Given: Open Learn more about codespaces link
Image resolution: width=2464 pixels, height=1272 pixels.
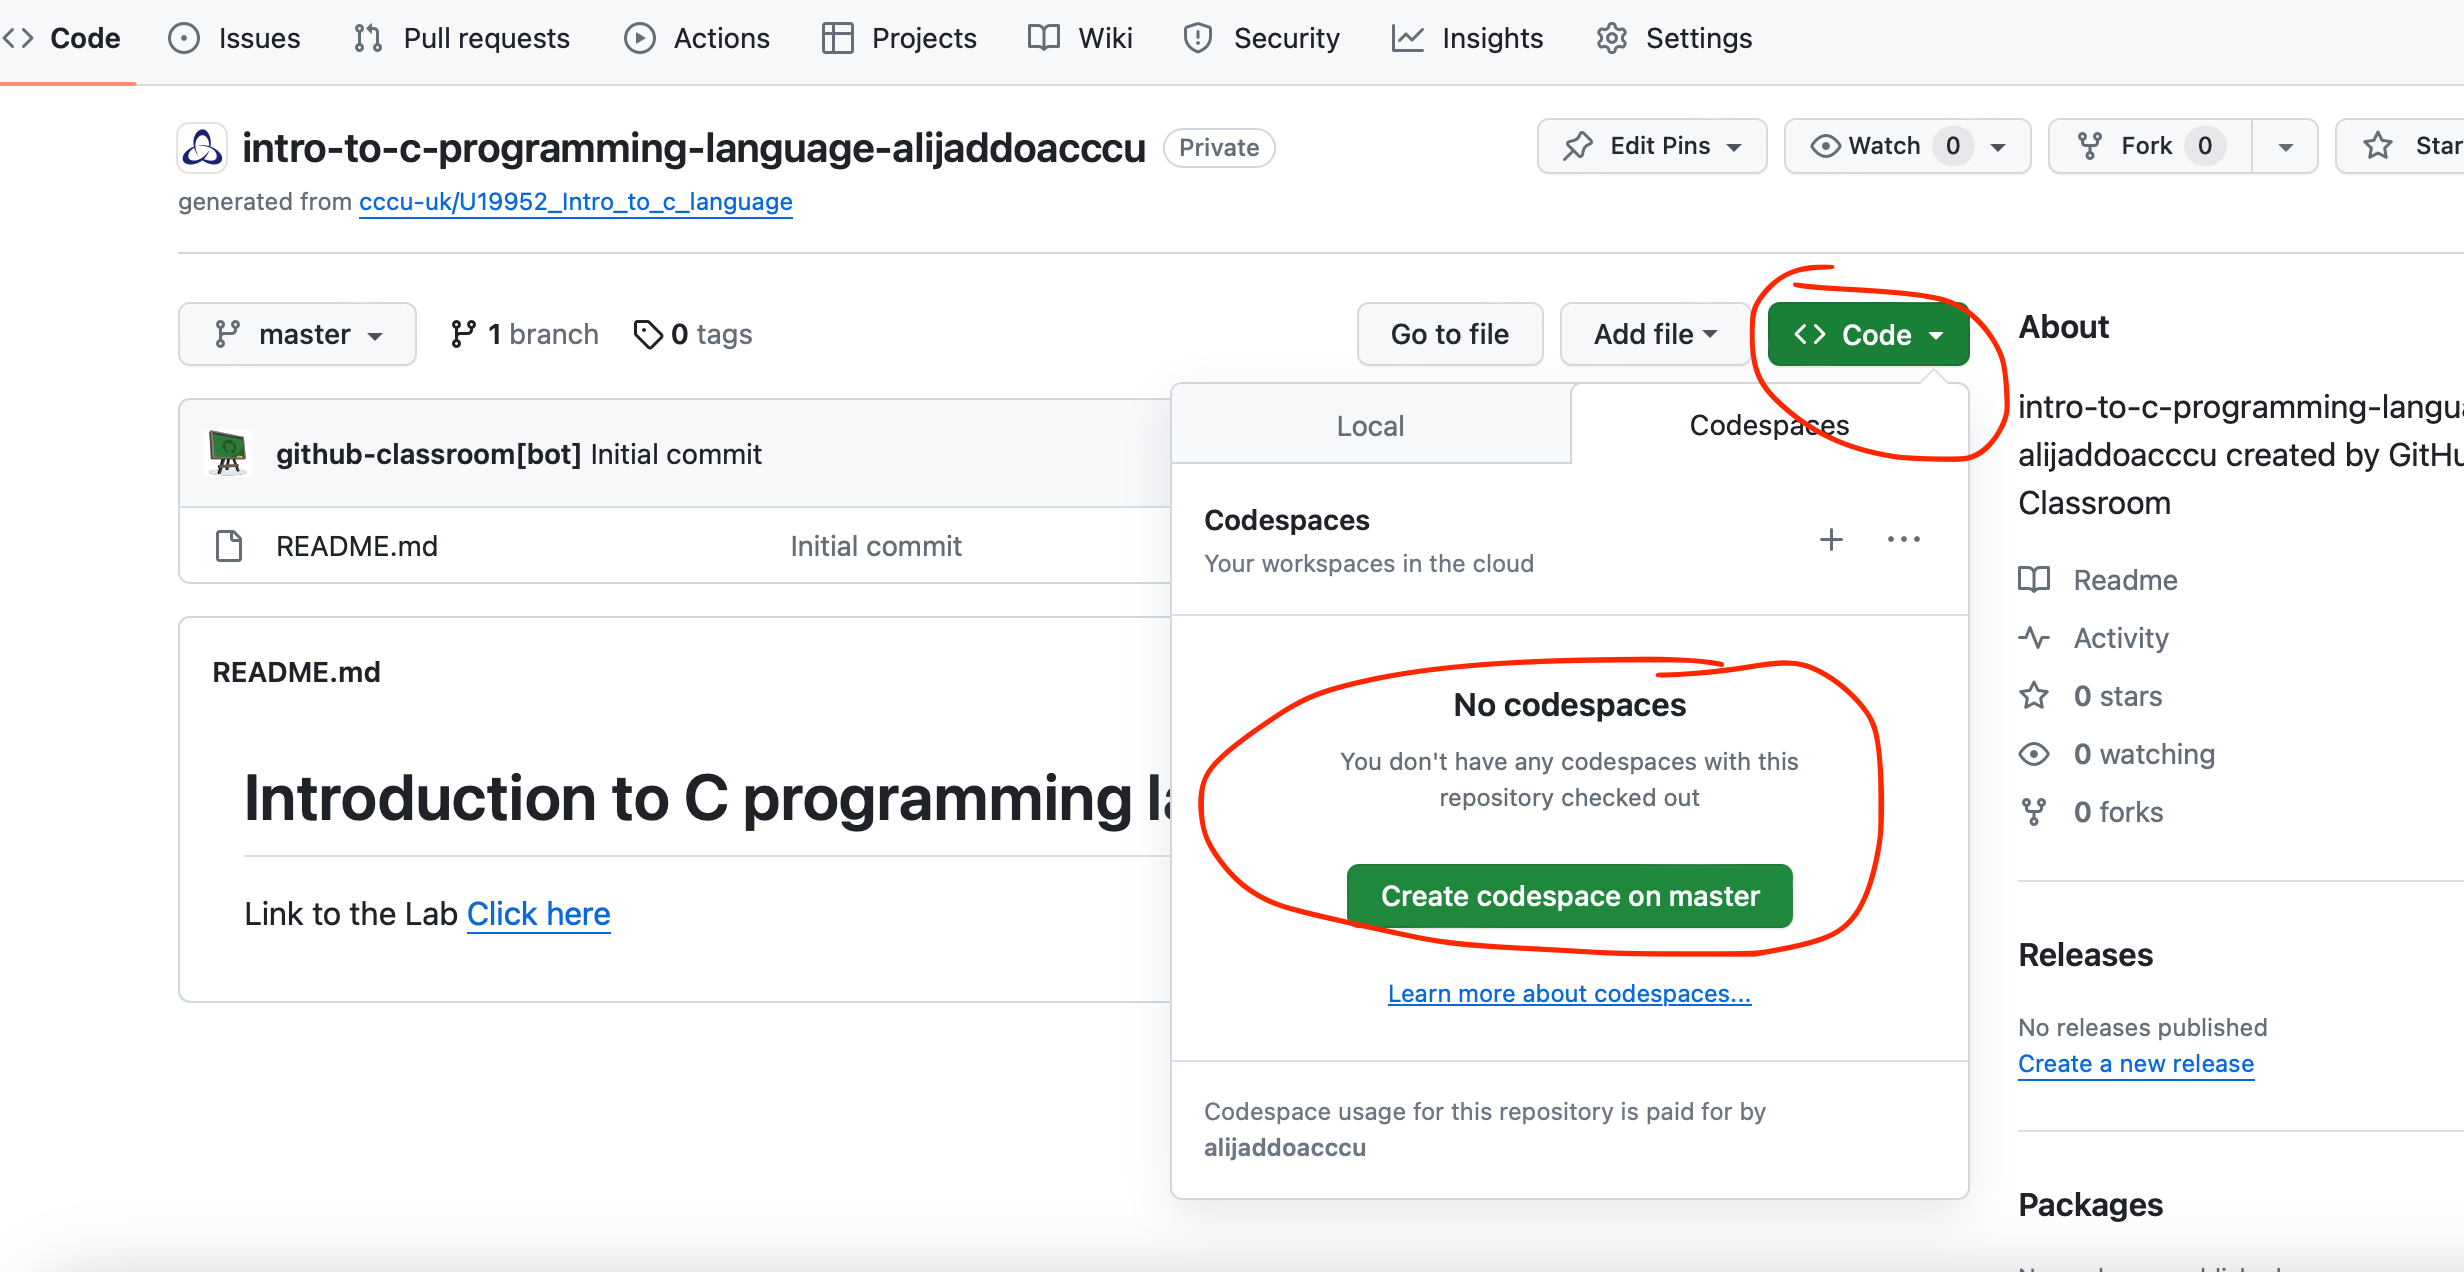Looking at the screenshot, I should click(x=1569, y=994).
